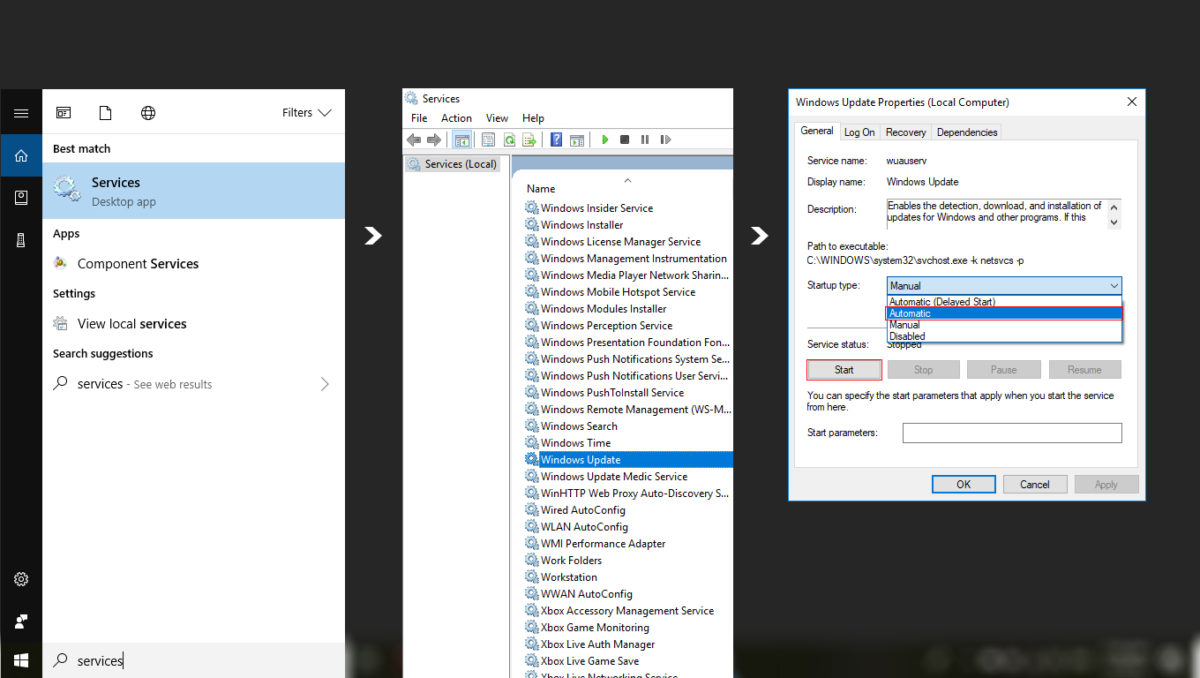Toggle the Apps filter icon in search
The width and height of the screenshot is (1200, 678).
tap(64, 112)
